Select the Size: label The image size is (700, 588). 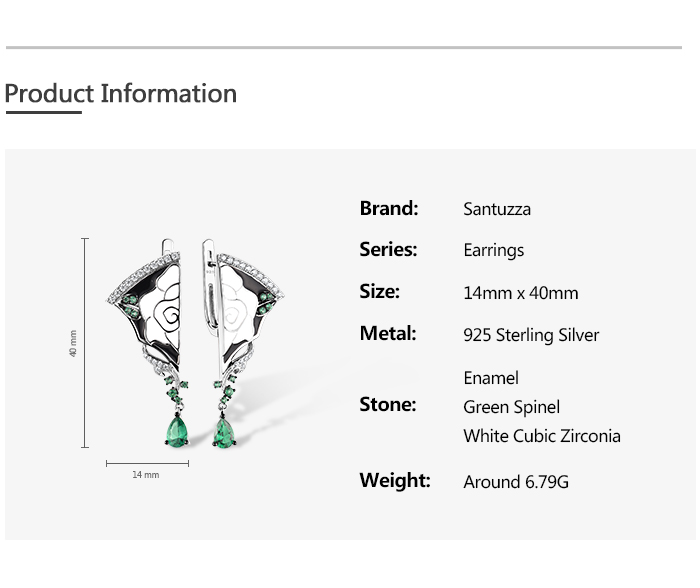[x=379, y=292]
